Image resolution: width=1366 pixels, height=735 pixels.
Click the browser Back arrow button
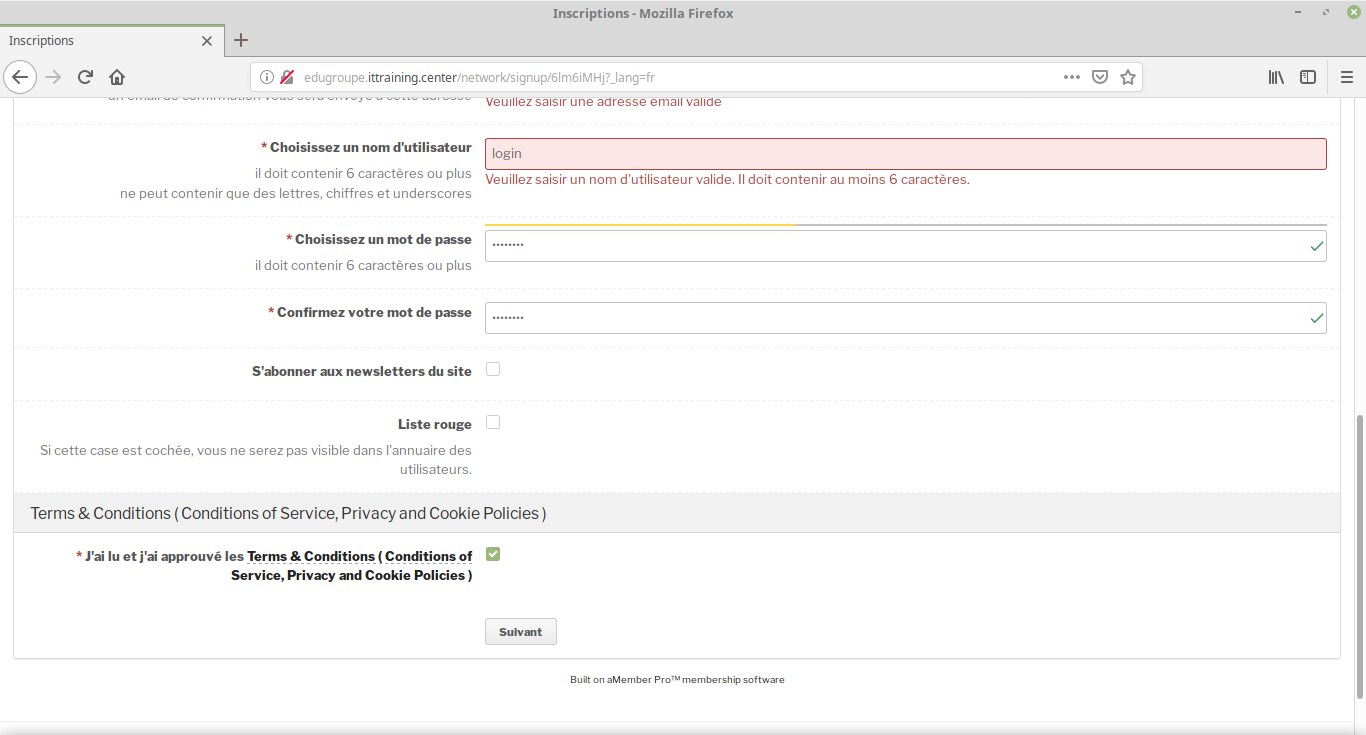(x=20, y=77)
